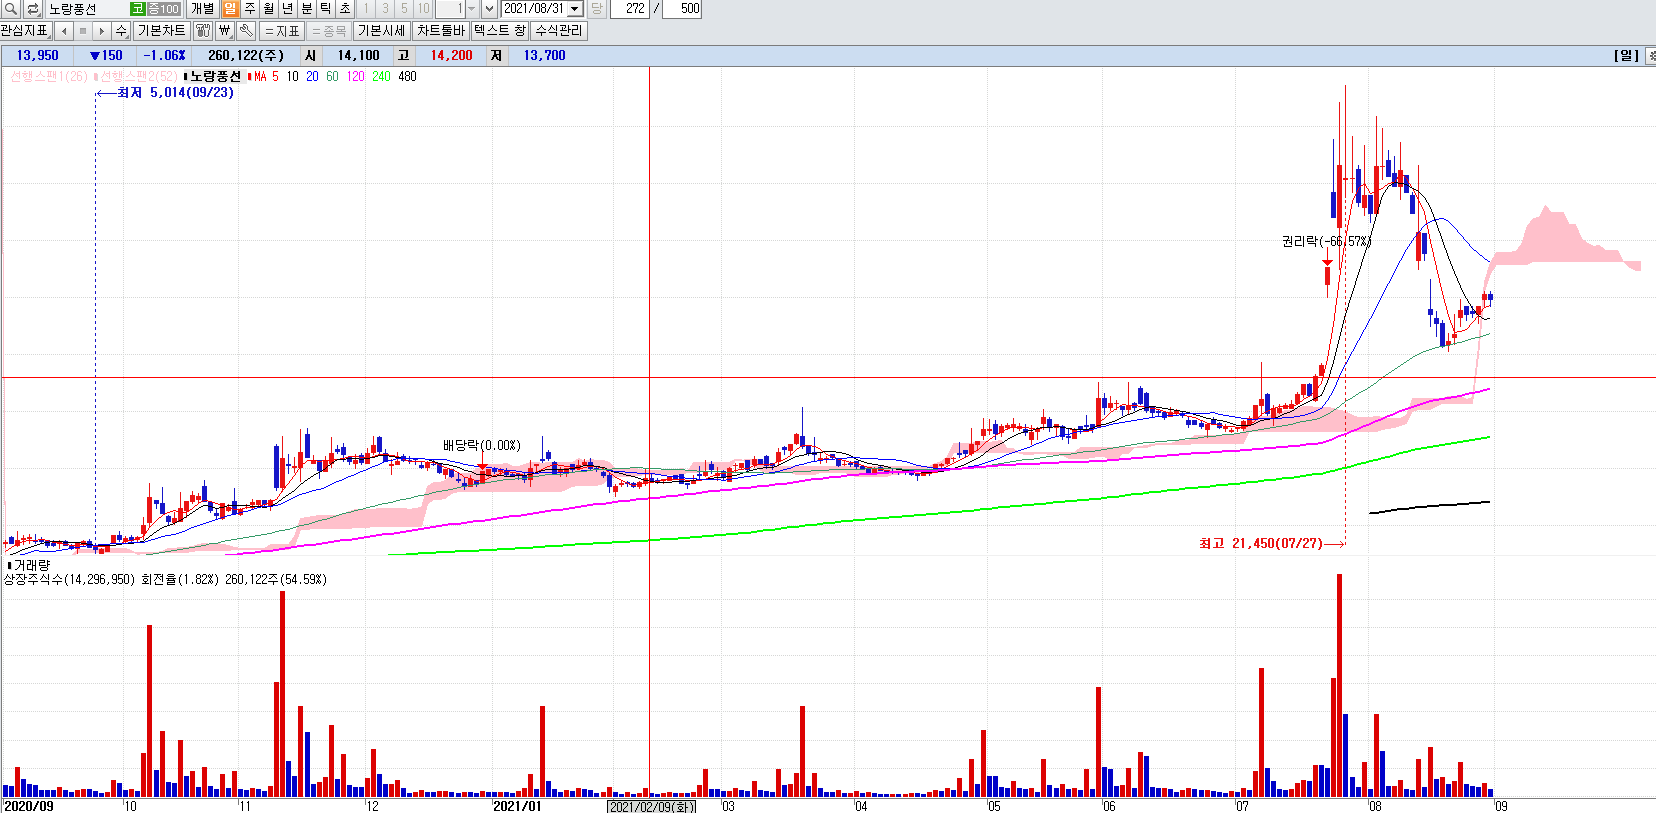Select the 10 interval button

click(x=423, y=9)
